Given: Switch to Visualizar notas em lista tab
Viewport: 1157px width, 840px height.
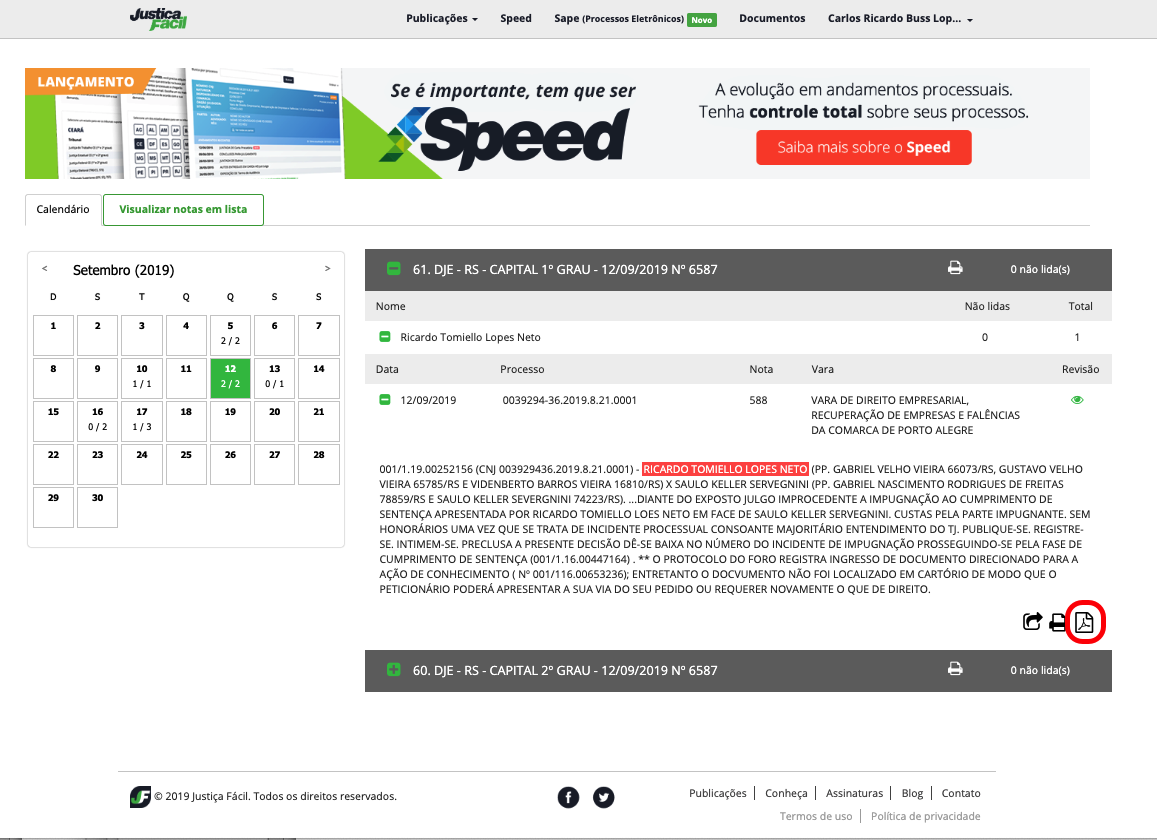Looking at the screenshot, I should click(x=183, y=210).
